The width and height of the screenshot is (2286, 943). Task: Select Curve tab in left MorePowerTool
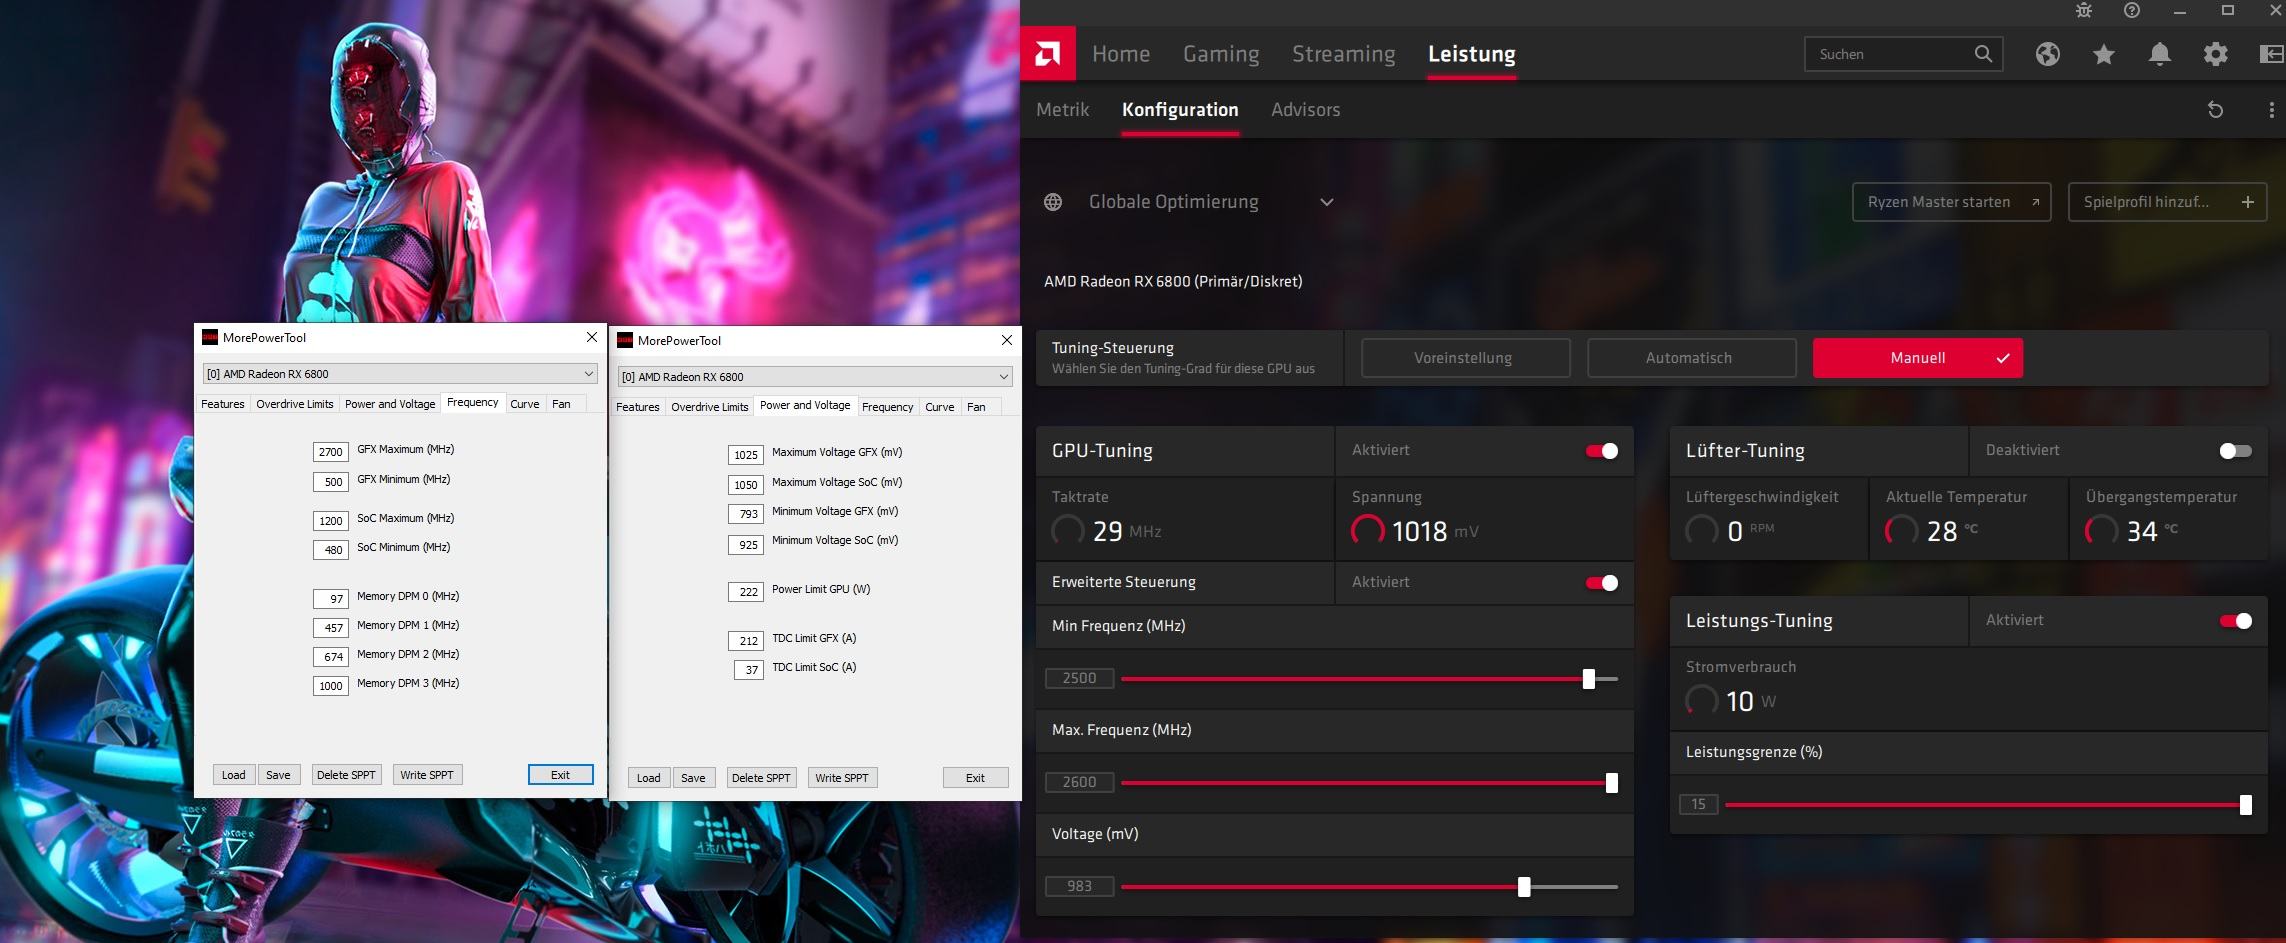[x=524, y=404]
